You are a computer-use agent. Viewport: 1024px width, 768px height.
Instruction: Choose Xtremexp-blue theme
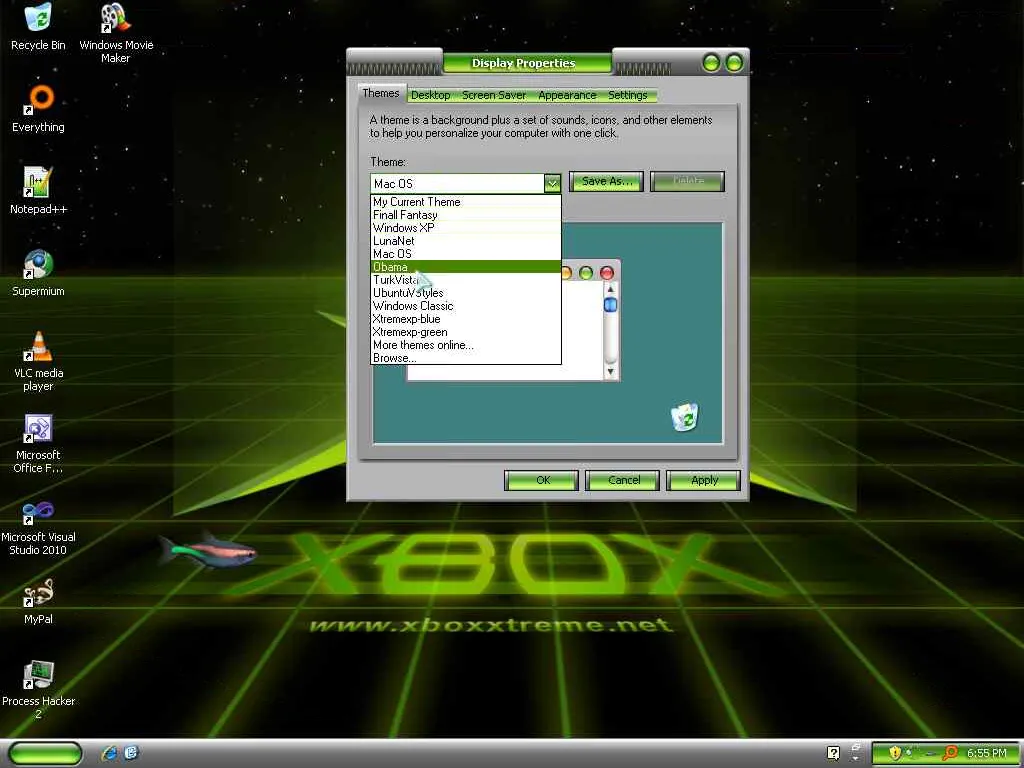pyautogui.click(x=466, y=319)
